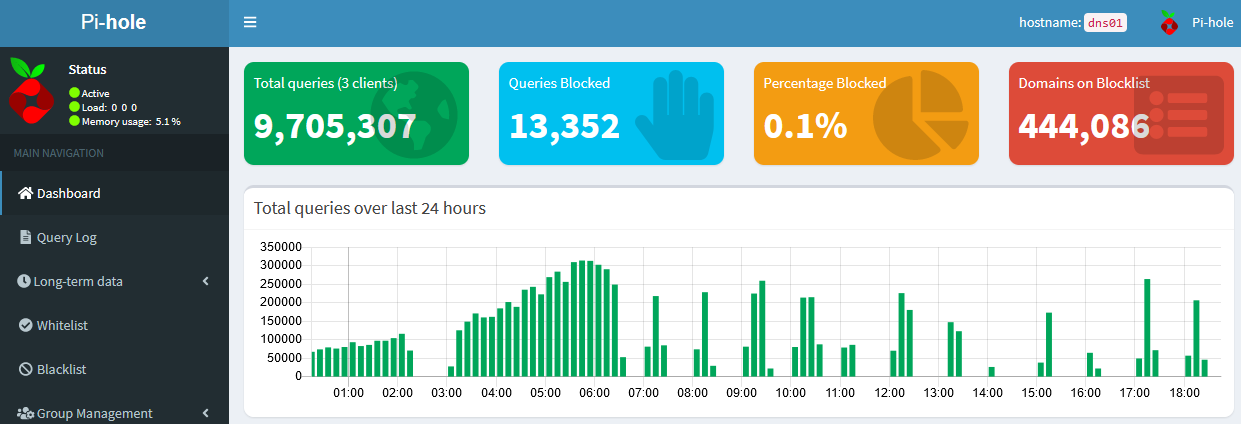1241x424 pixels.
Task: Click the Status heading in sidebar
Action: [88, 70]
